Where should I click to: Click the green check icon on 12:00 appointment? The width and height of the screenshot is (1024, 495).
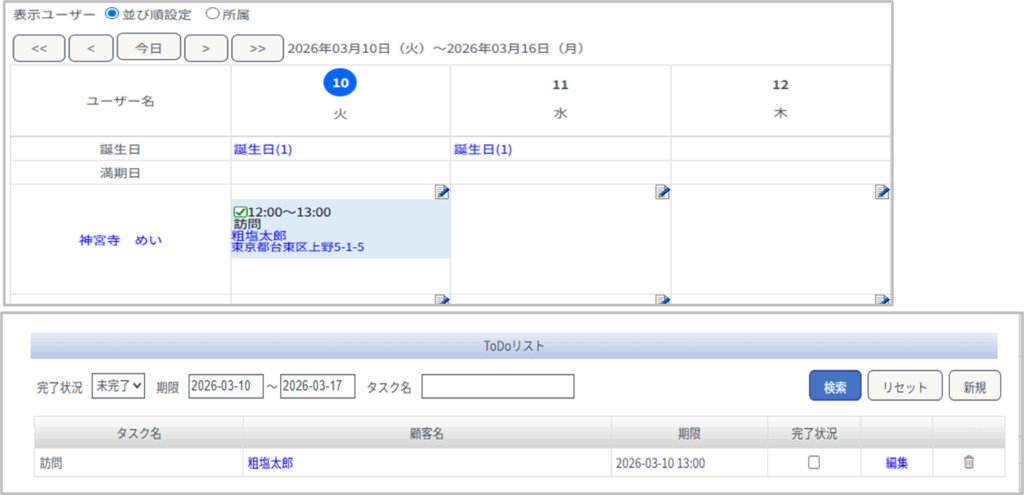(x=239, y=212)
